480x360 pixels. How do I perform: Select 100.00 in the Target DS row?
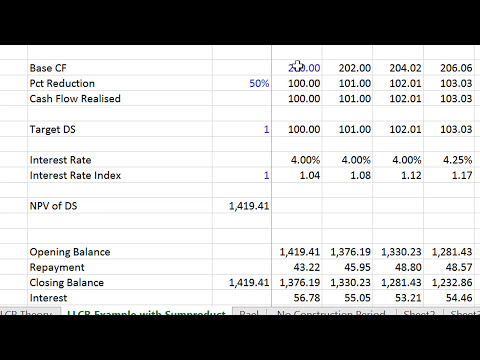point(297,129)
